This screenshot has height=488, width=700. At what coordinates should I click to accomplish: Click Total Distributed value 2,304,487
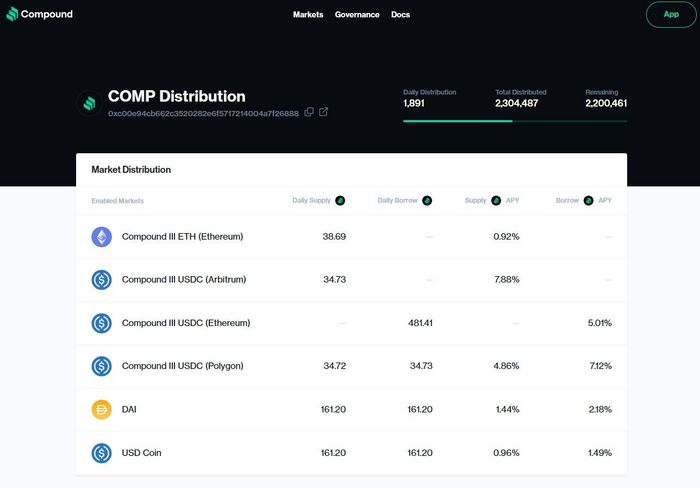[517, 103]
